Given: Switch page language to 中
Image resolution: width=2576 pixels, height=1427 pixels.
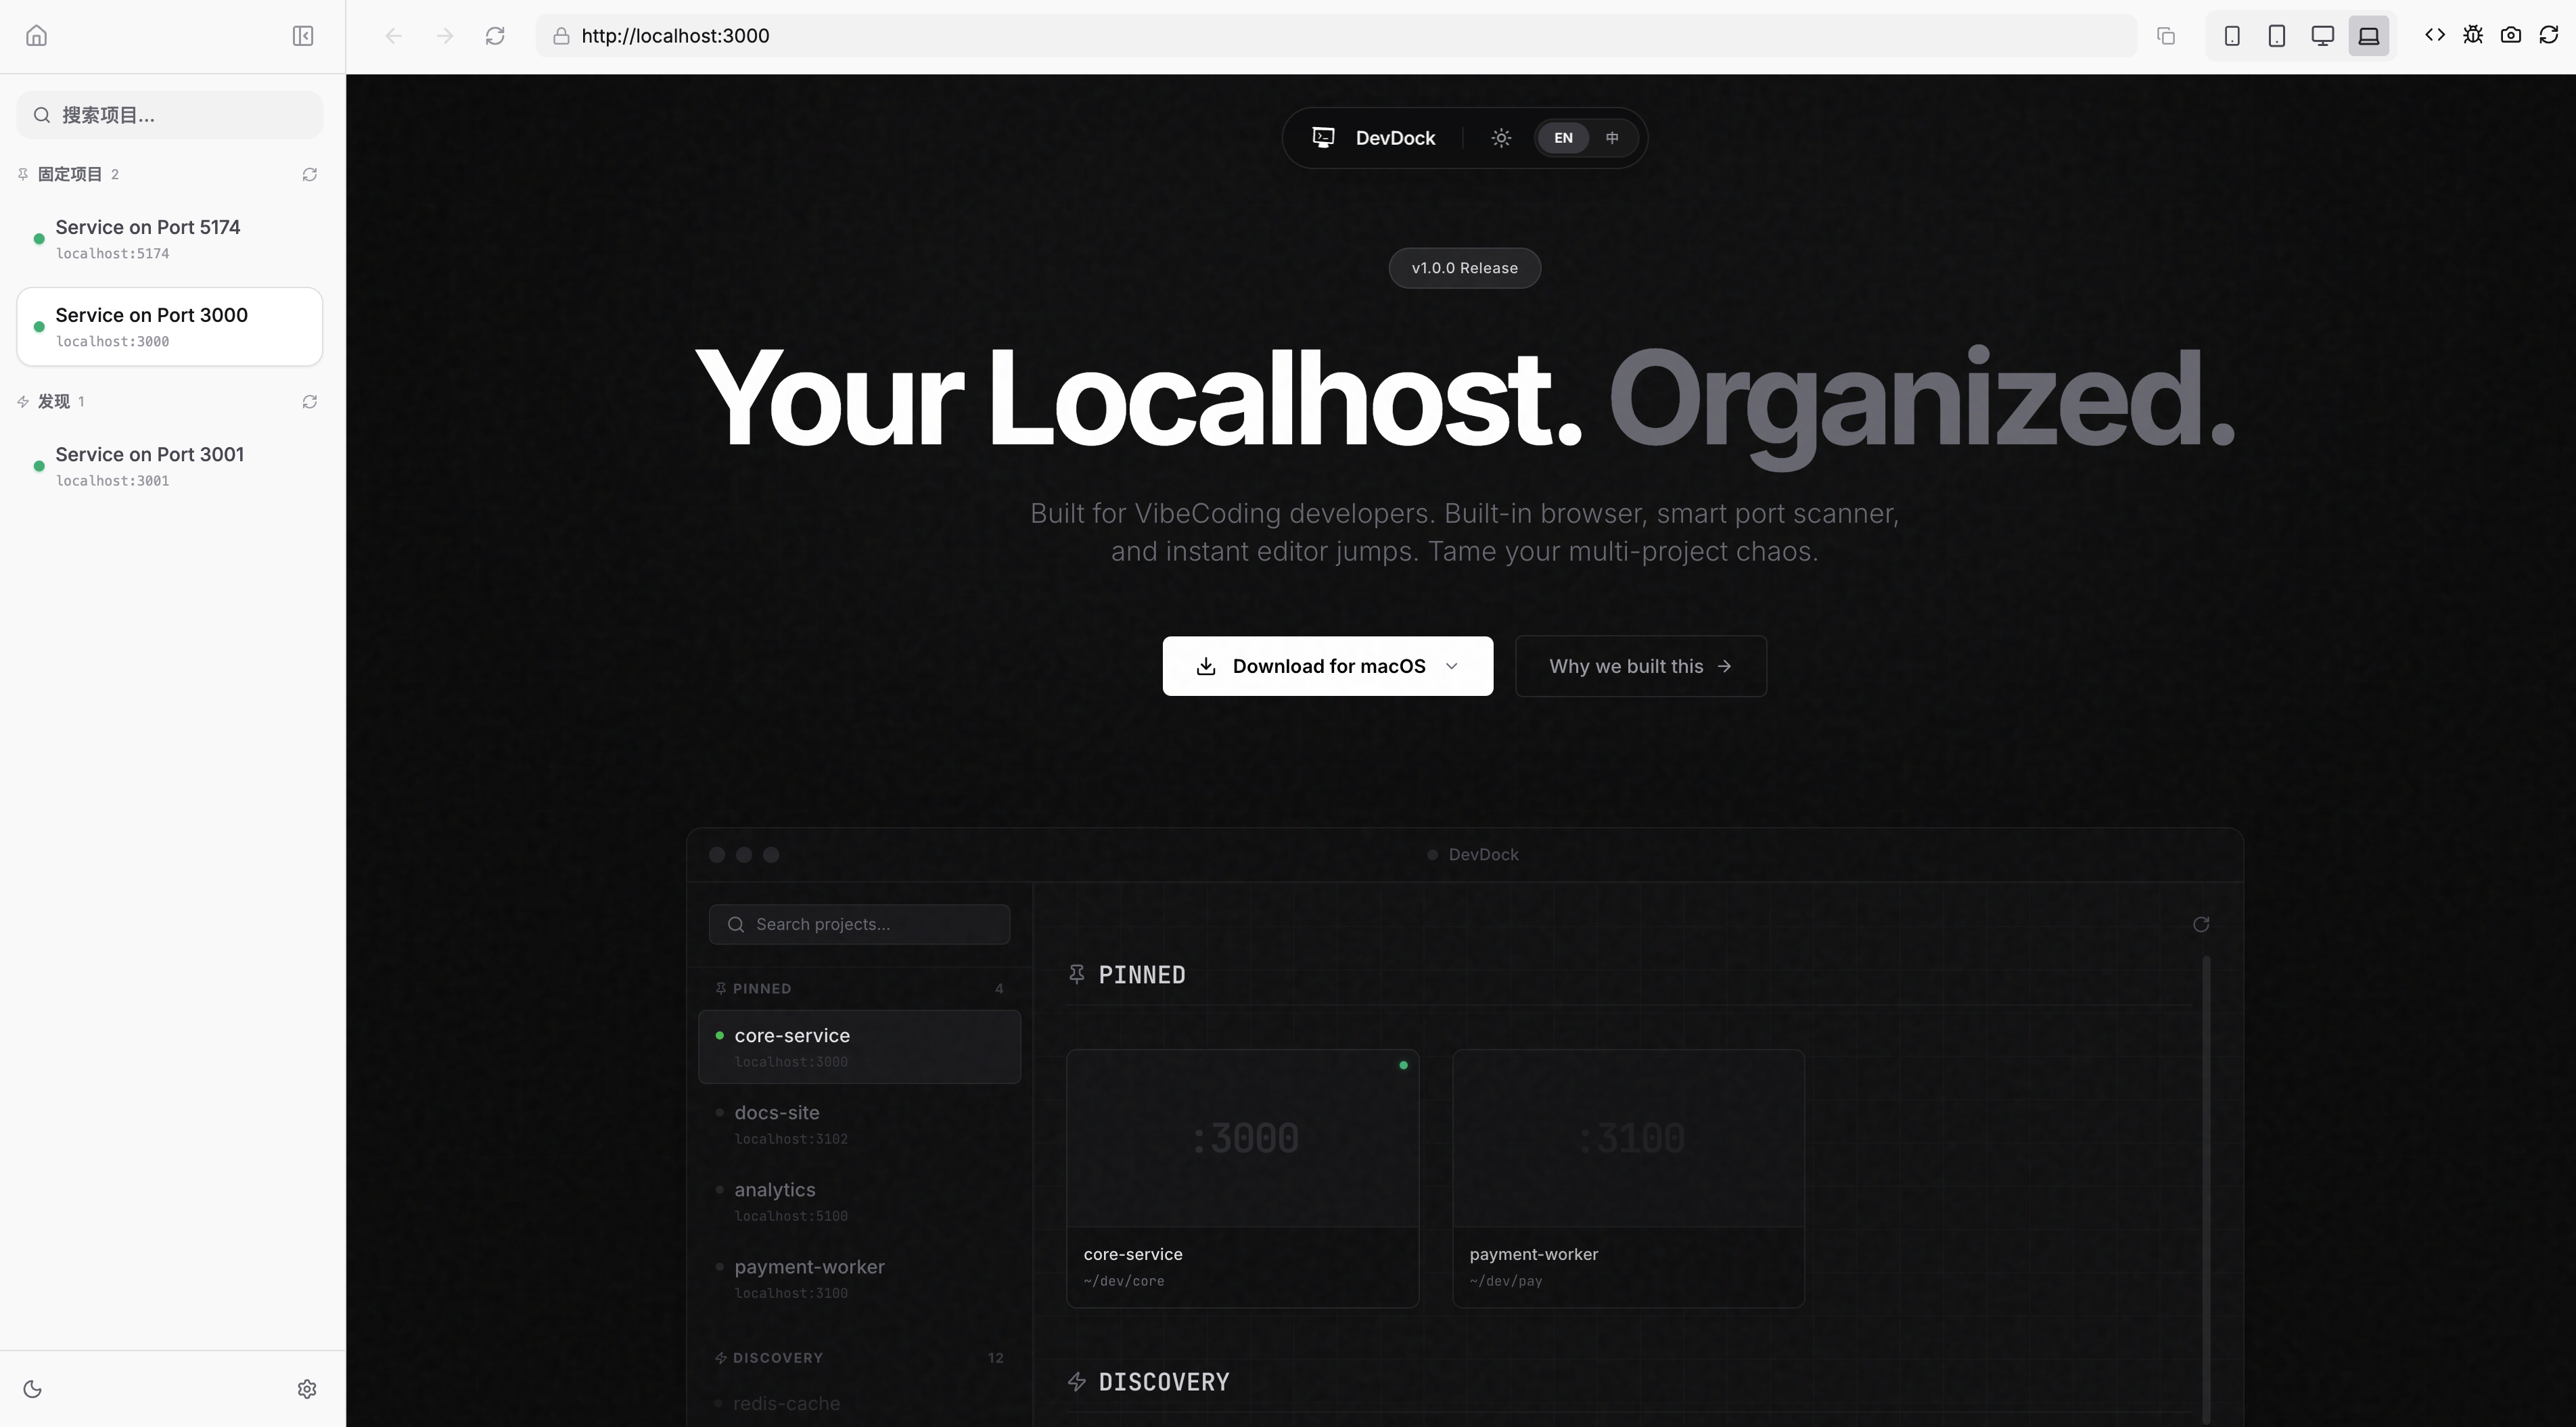Looking at the screenshot, I should 1612,138.
